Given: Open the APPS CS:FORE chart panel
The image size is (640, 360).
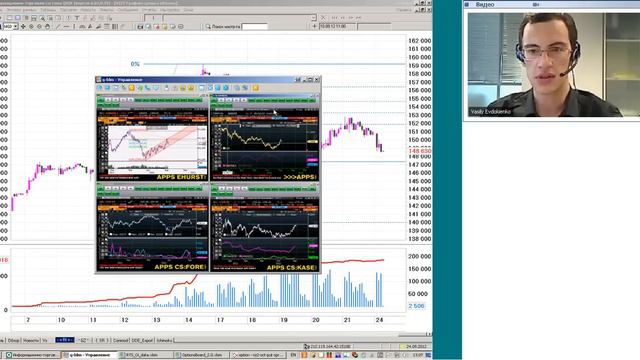Looking at the screenshot, I should click(x=152, y=227).
